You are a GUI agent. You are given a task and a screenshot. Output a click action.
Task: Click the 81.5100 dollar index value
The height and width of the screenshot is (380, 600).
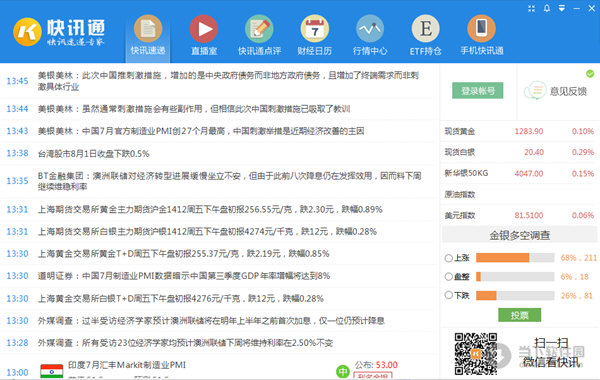pos(529,215)
